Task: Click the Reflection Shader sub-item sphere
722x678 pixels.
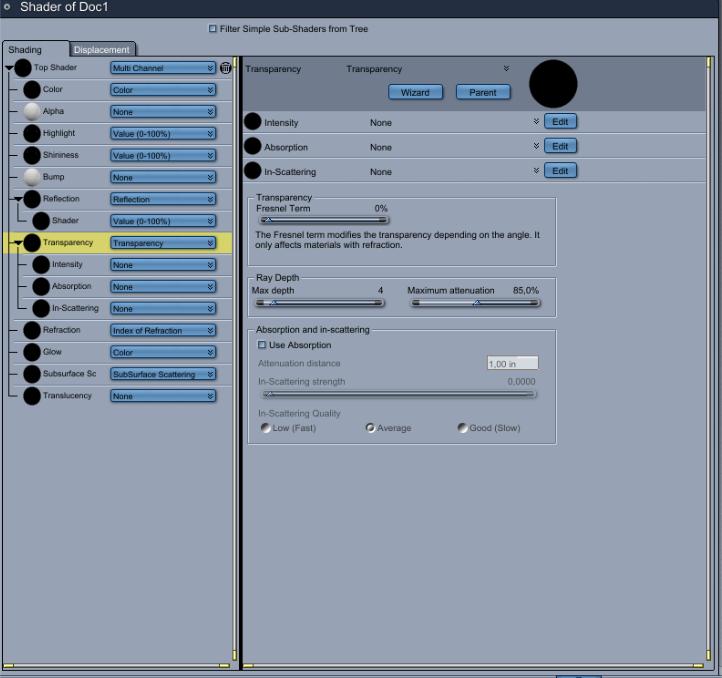Action: (x=41, y=221)
